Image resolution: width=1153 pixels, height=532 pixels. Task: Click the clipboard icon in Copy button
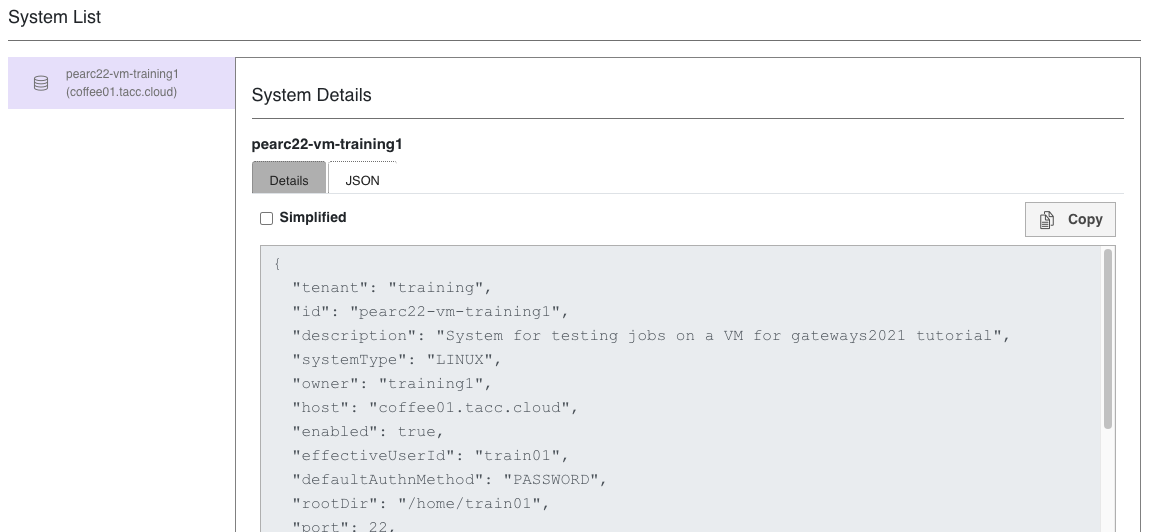[1047, 220]
